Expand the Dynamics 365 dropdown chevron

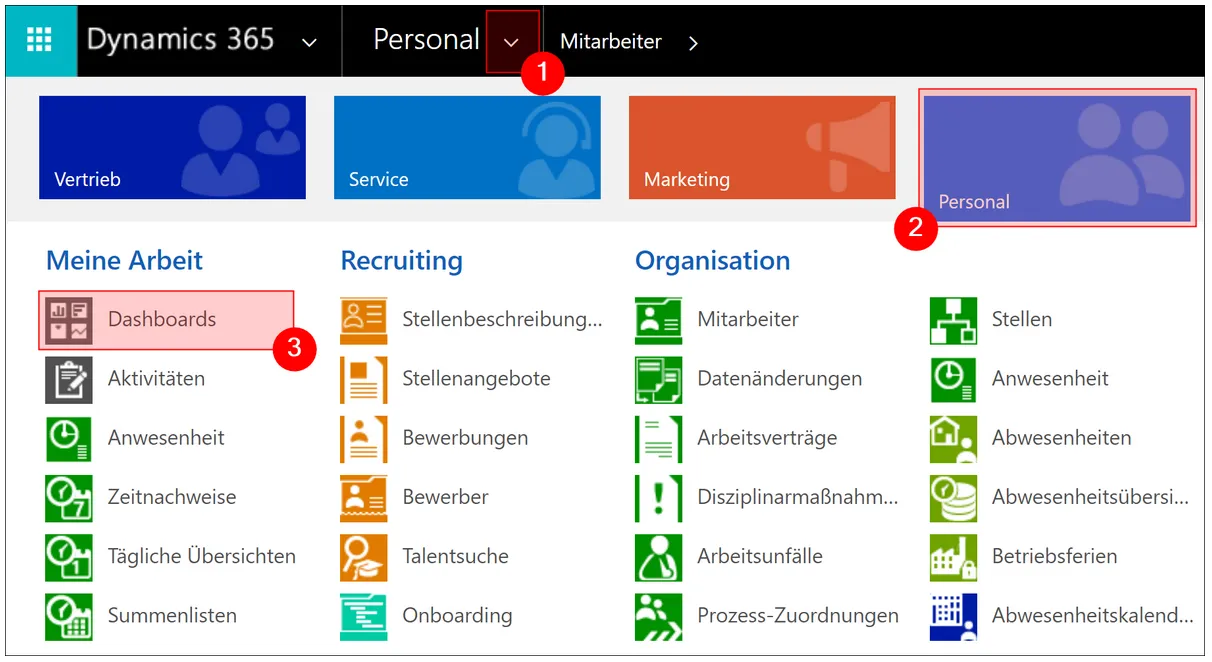click(309, 42)
